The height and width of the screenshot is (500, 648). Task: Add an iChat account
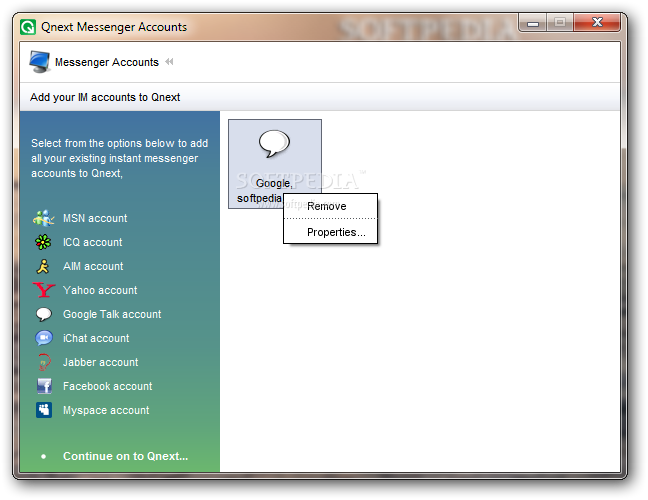click(96, 338)
